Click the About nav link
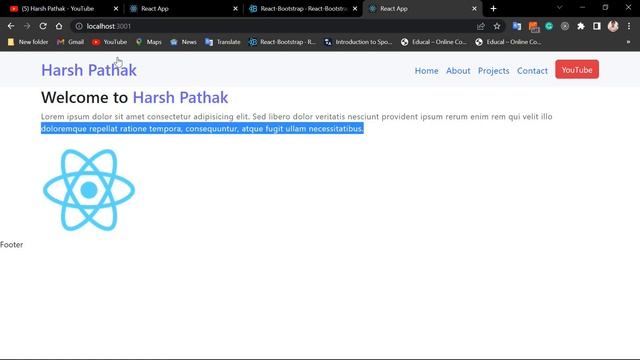 pyautogui.click(x=458, y=71)
